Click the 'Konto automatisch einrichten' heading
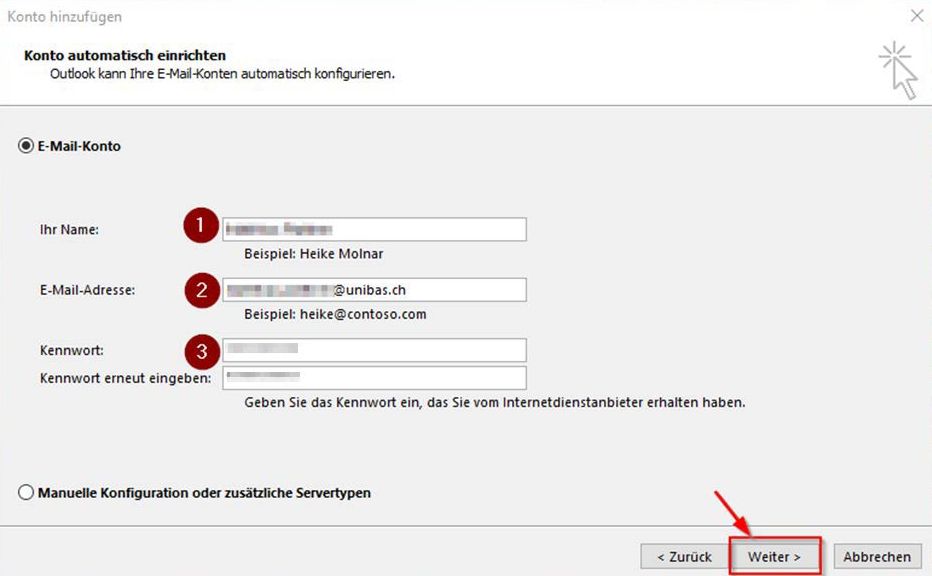Screen dimensions: 932x576 [125, 56]
